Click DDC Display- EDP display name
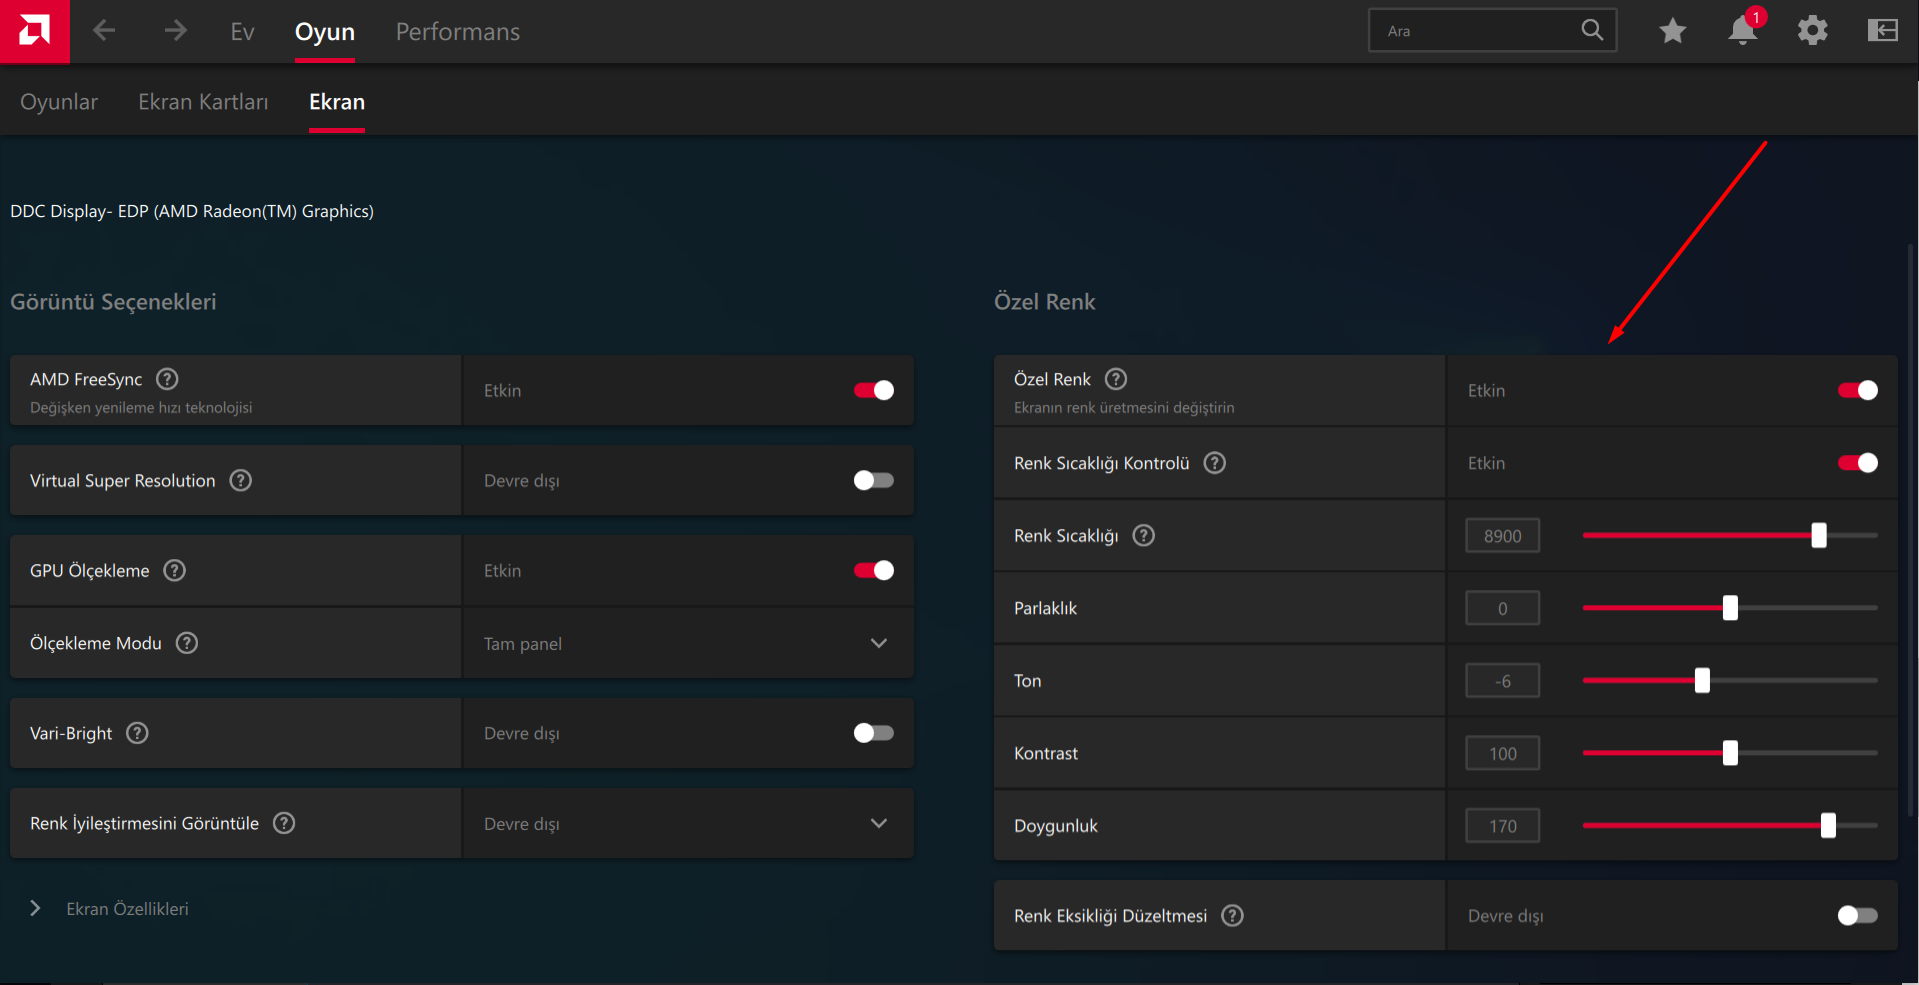1919x985 pixels. coord(192,211)
